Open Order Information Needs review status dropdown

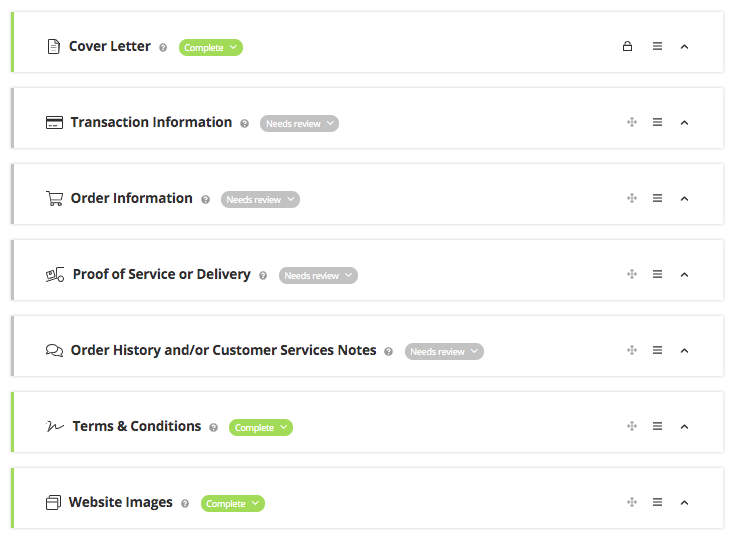(x=260, y=200)
